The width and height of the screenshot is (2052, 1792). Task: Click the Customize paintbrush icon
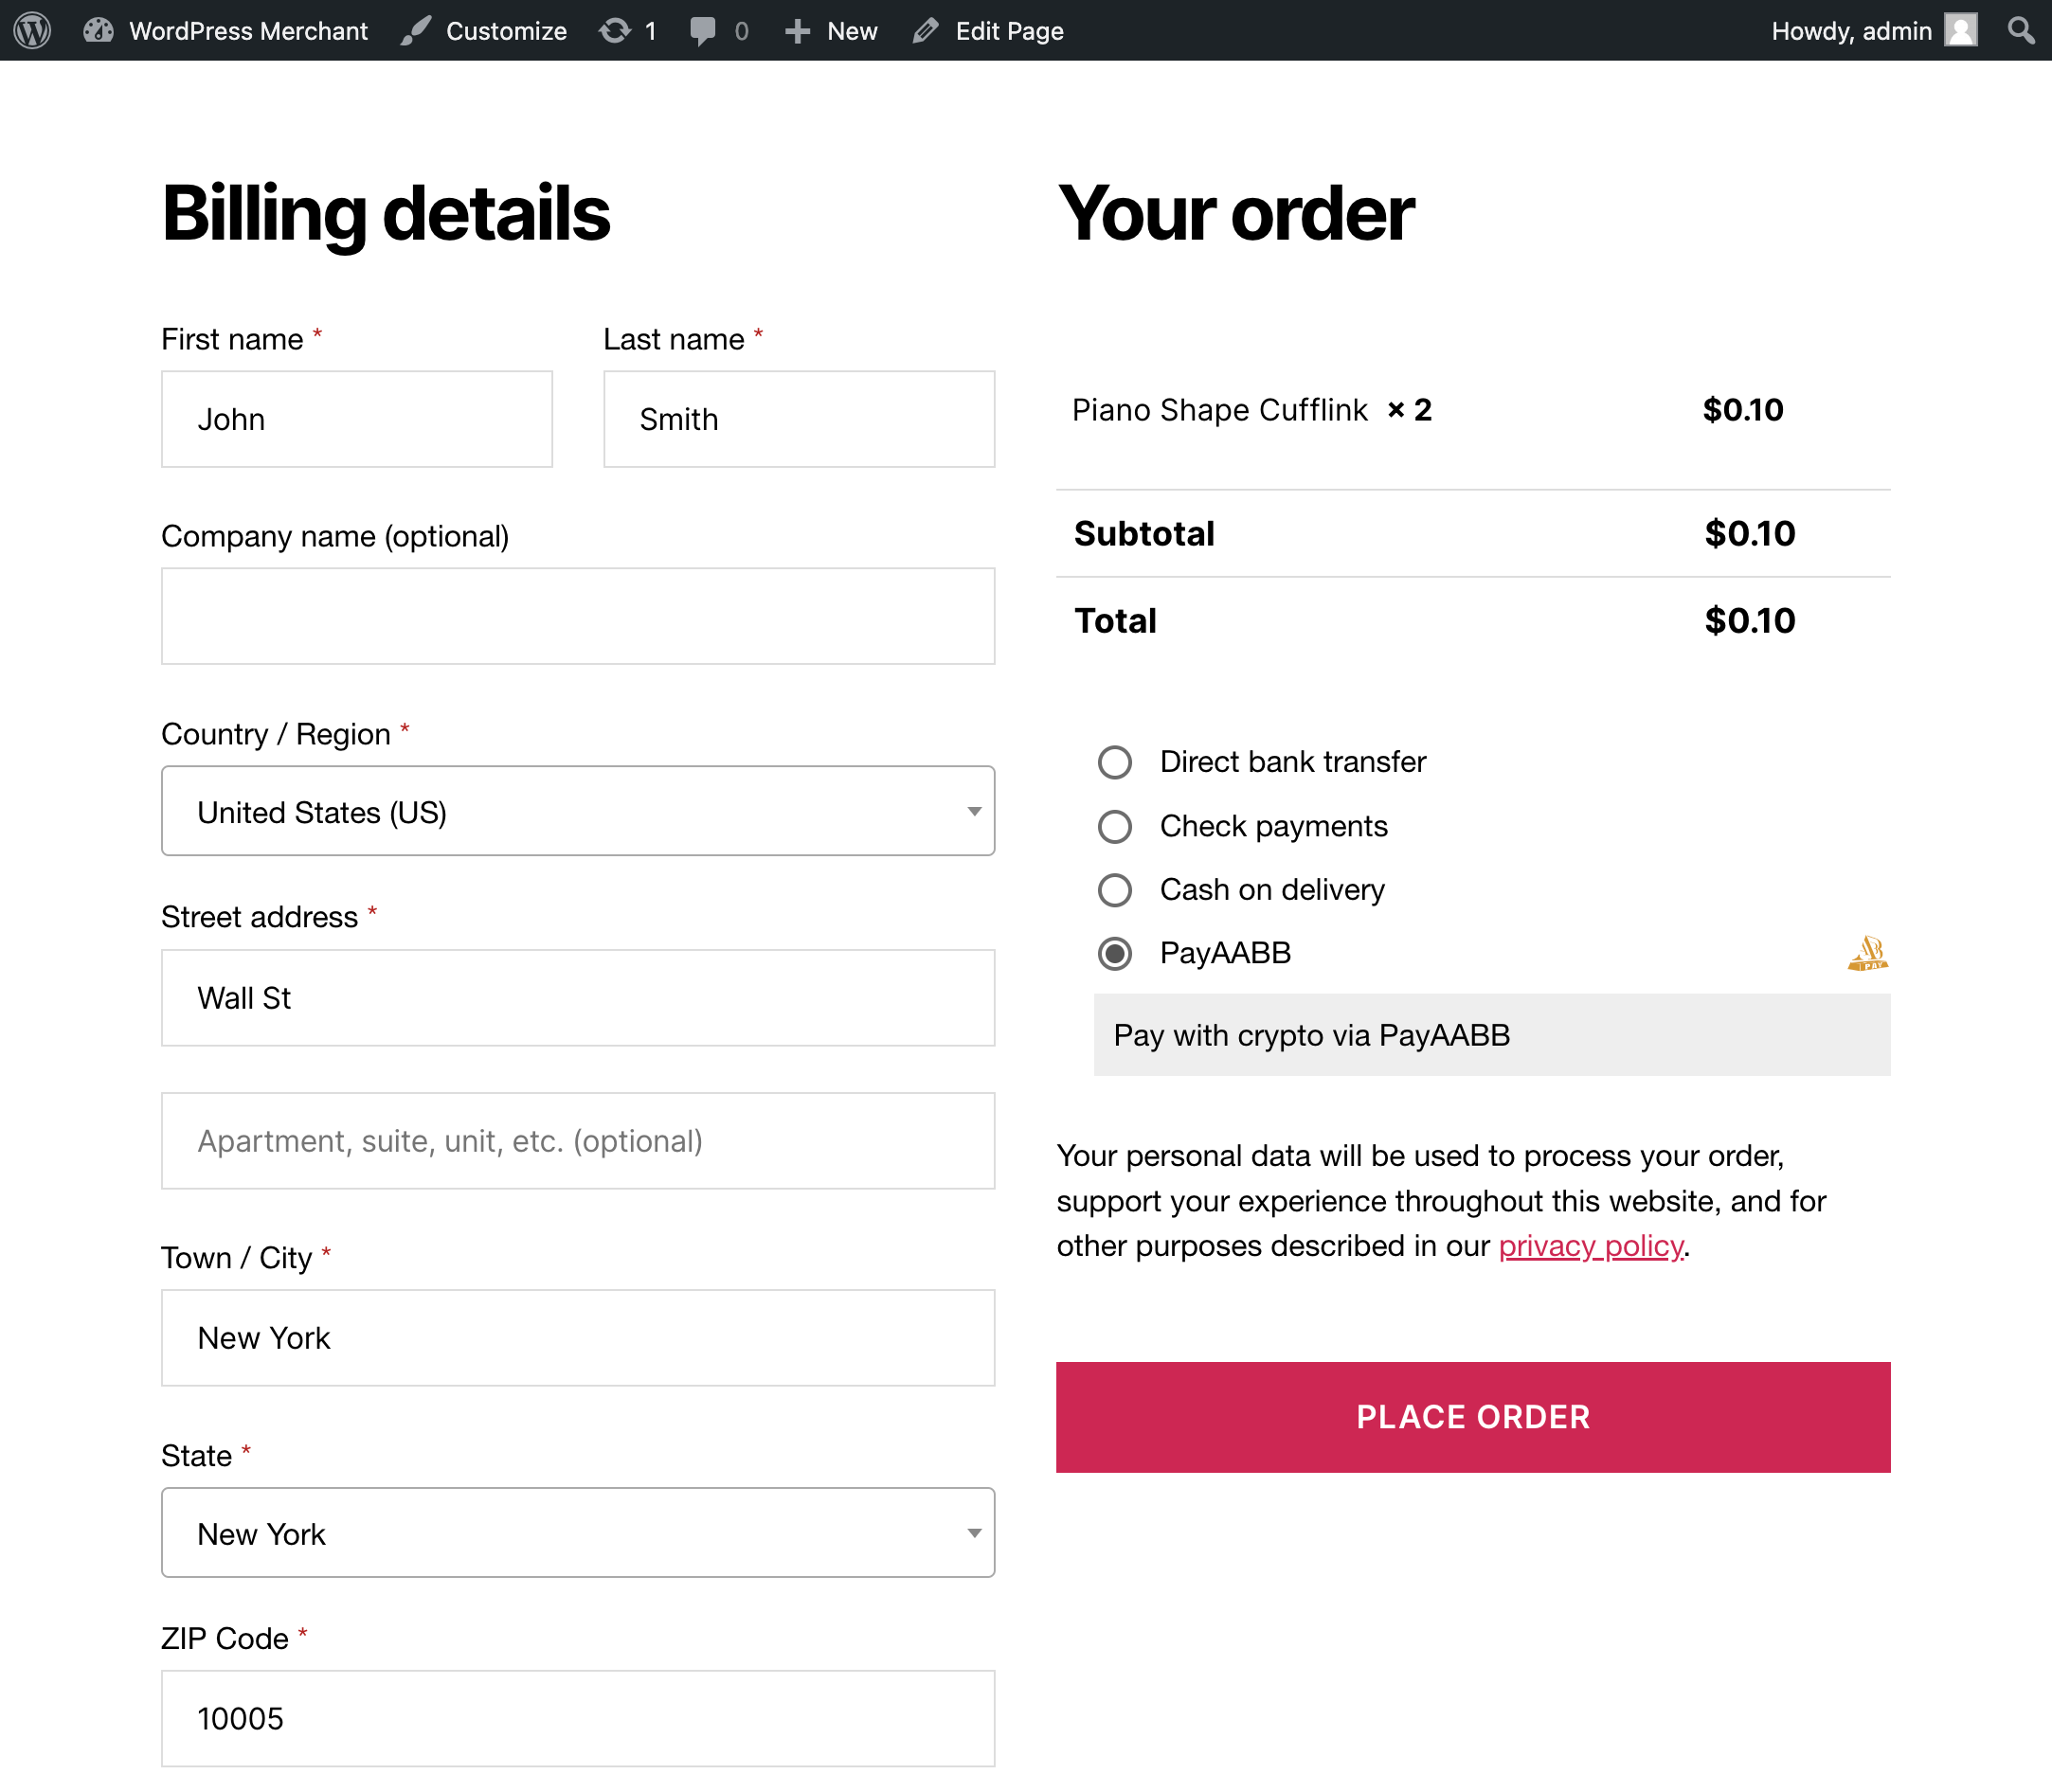coord(416,30)
